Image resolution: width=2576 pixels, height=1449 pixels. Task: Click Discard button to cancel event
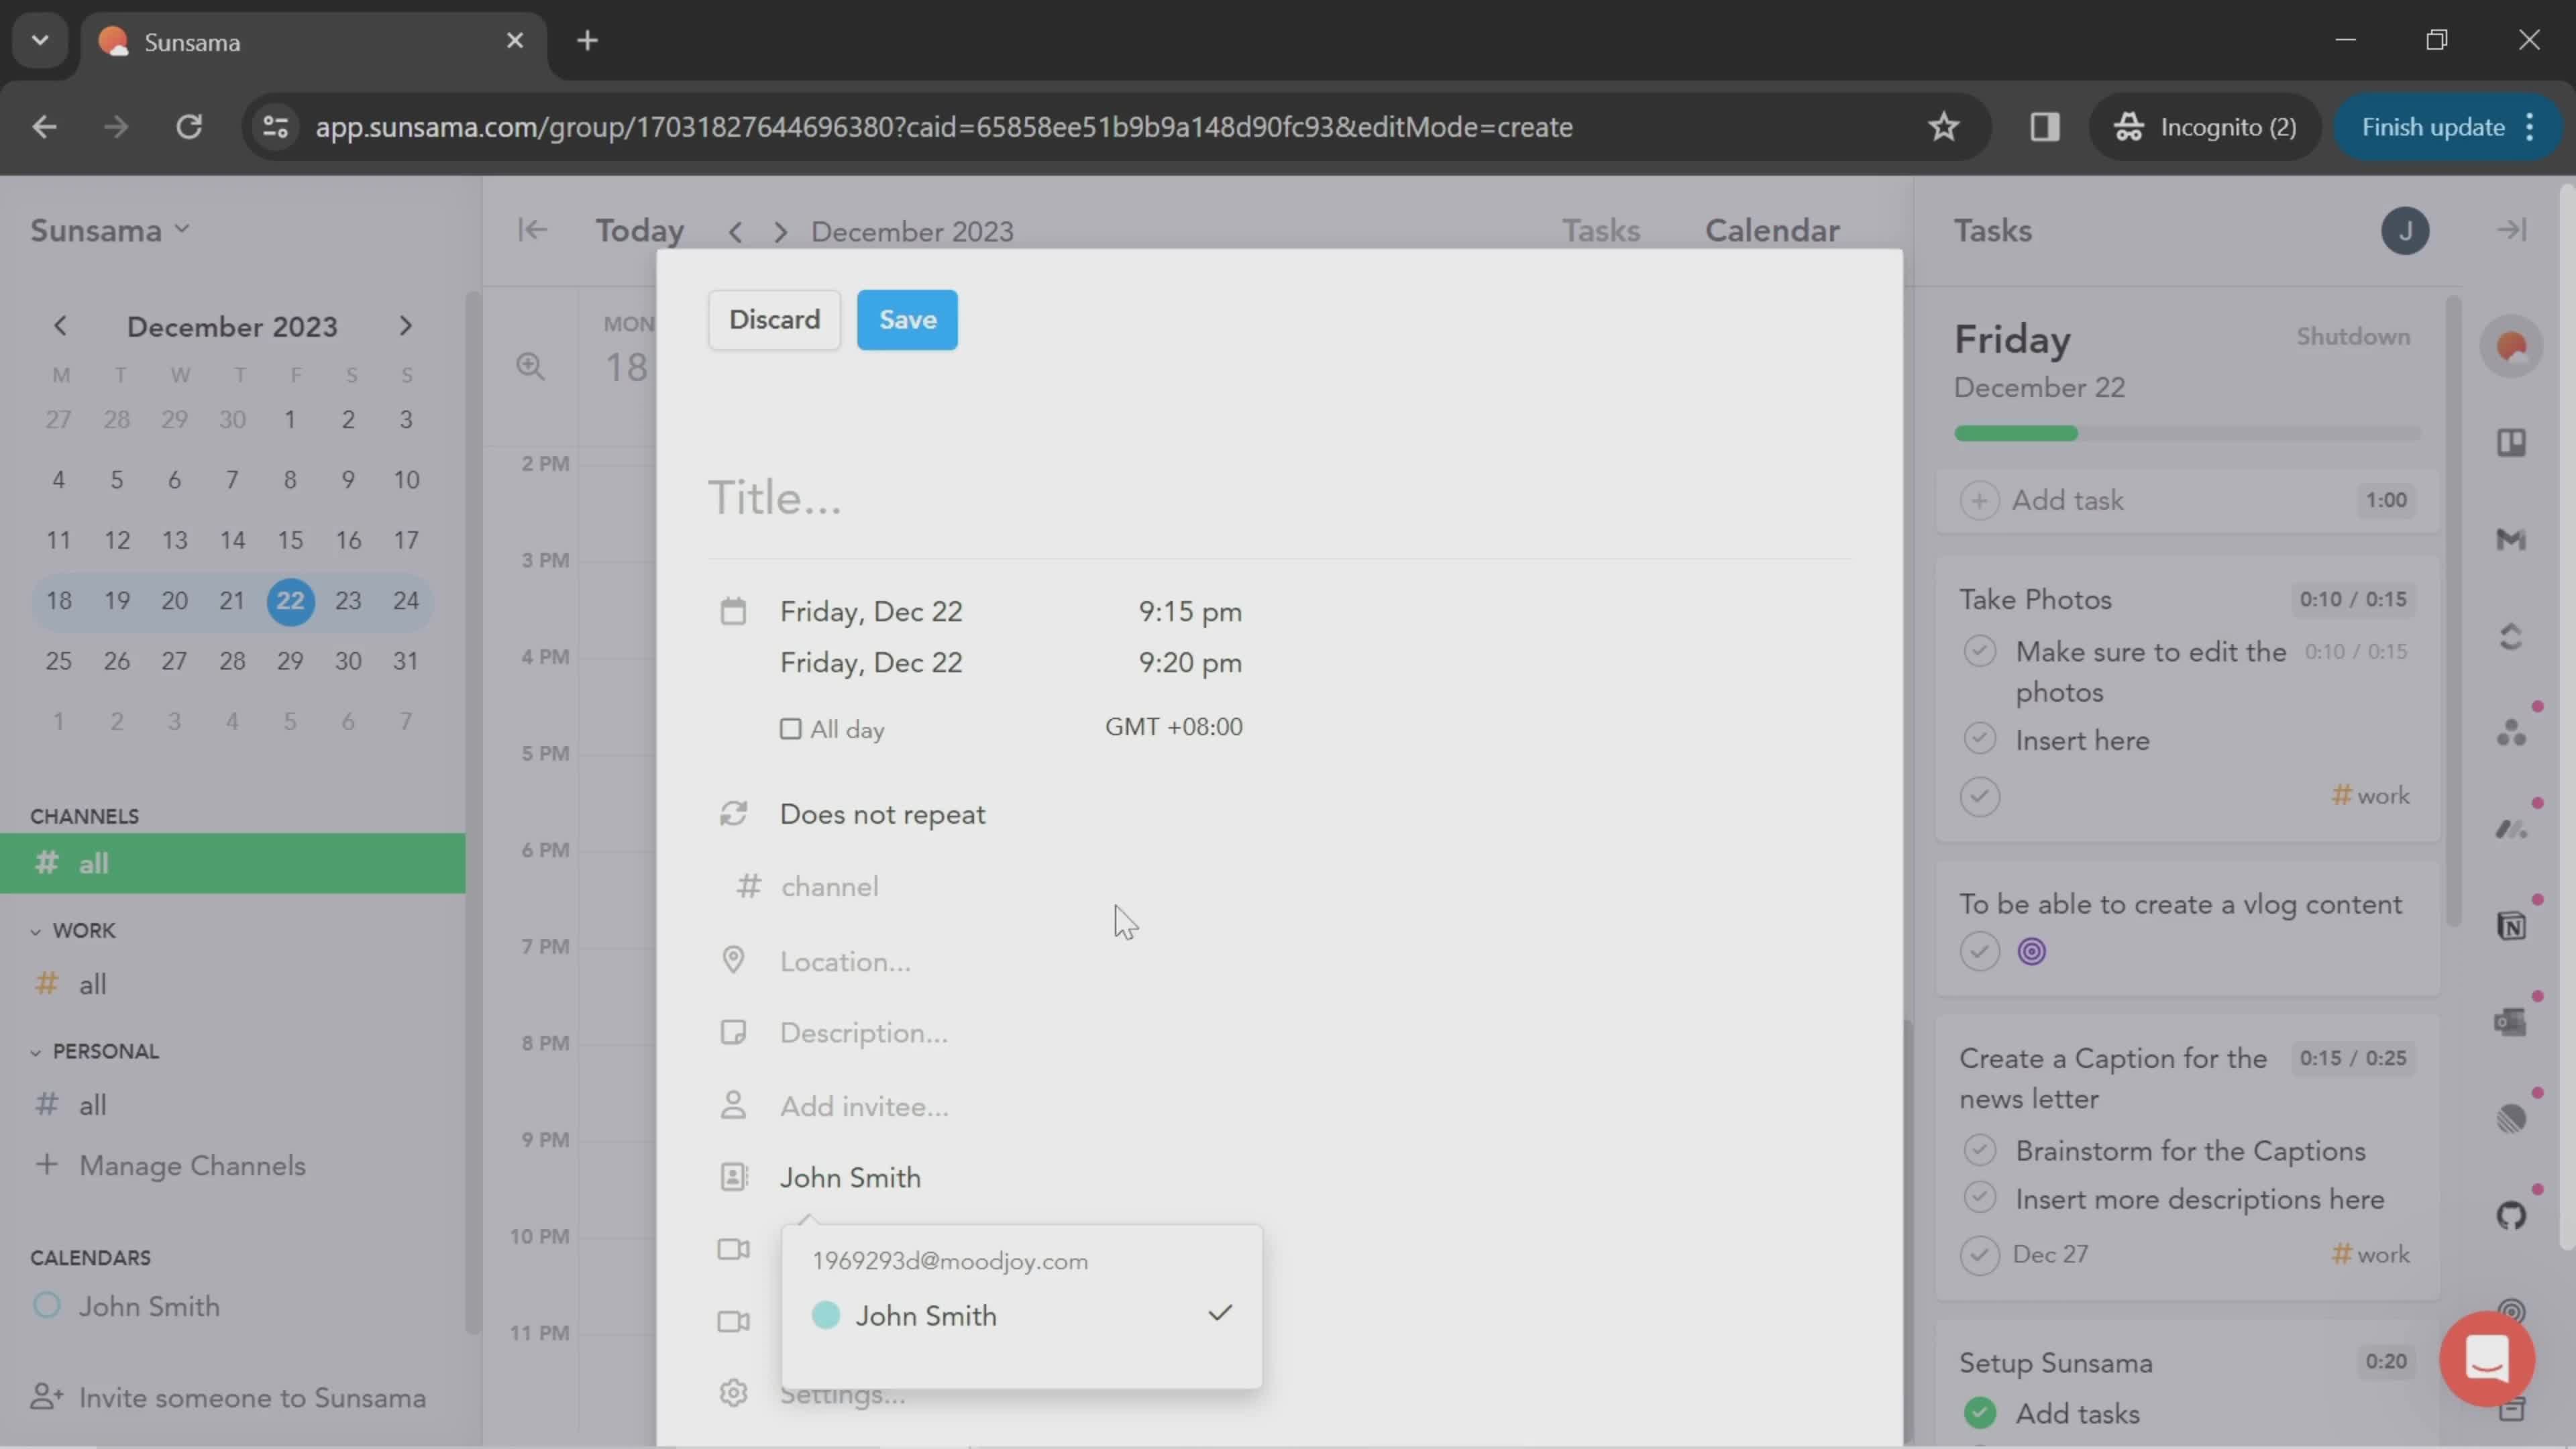coord(773,319)
